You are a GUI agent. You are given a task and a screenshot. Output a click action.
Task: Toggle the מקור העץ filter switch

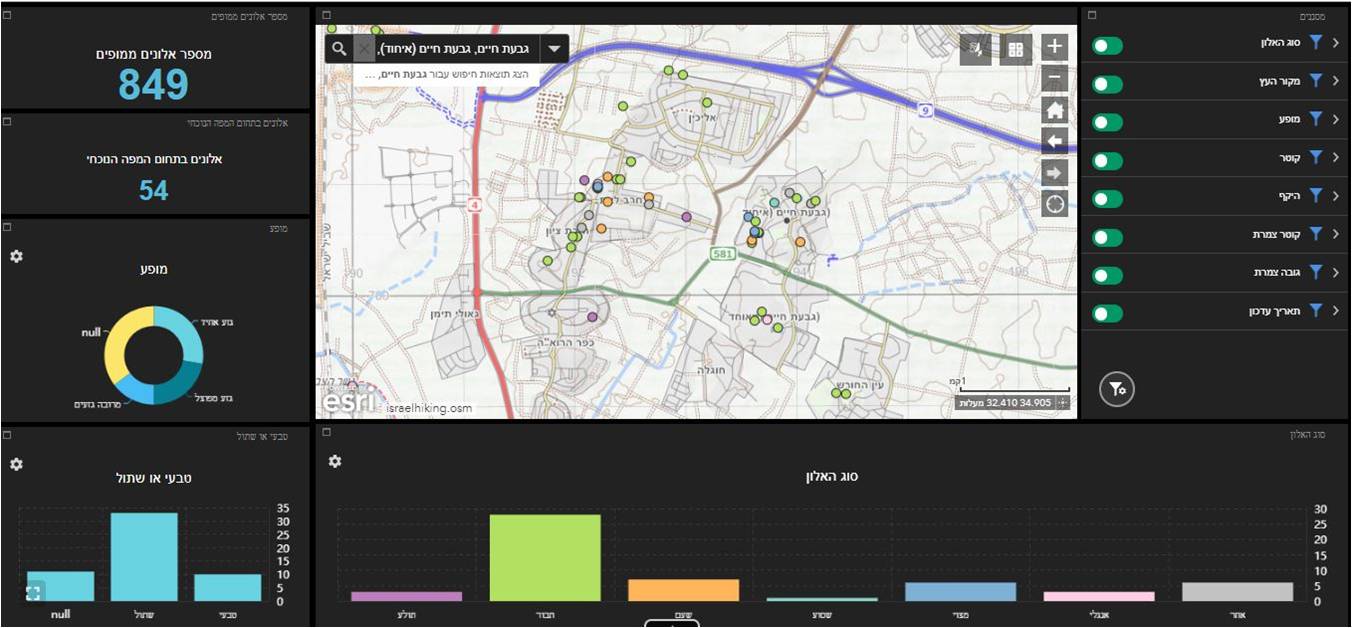click(x=1107, y=84)
